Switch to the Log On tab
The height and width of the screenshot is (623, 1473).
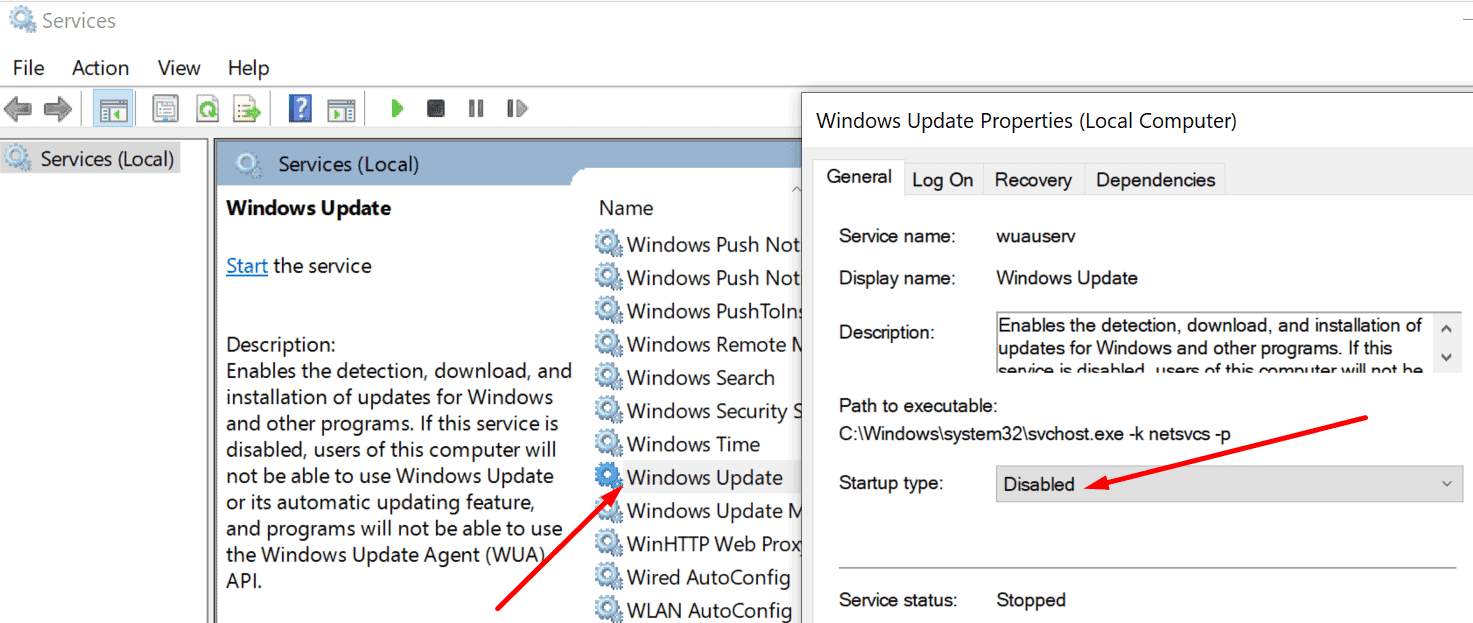coord(942,180)
